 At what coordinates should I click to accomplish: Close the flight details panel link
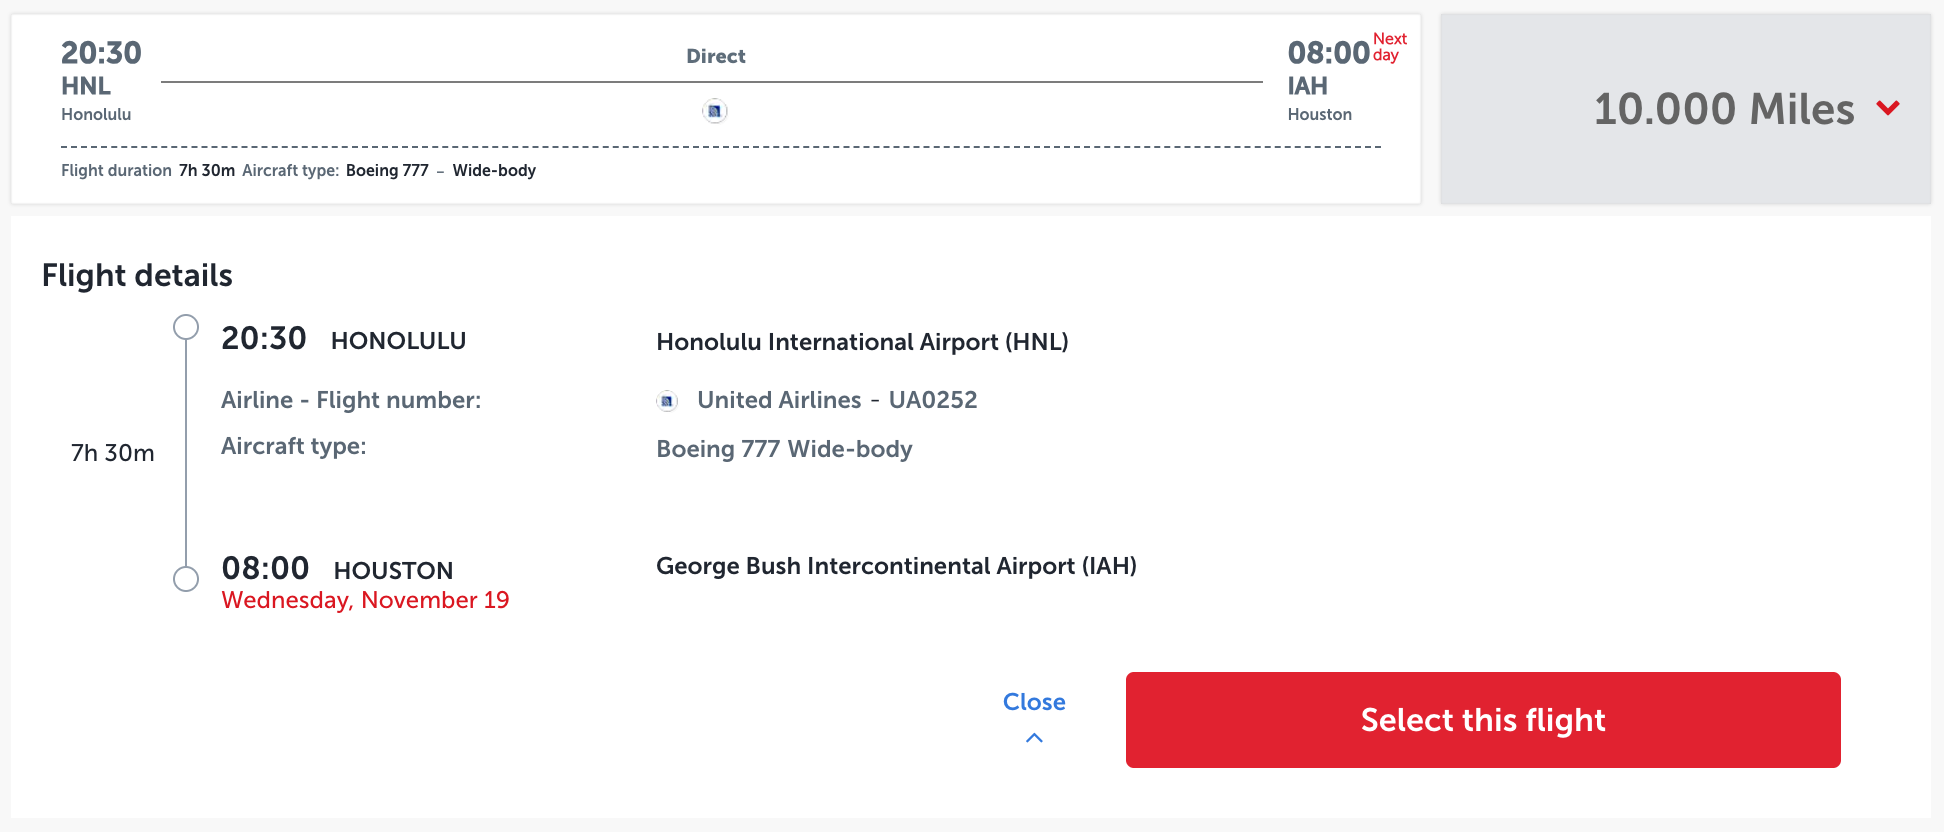(1034, 702)
